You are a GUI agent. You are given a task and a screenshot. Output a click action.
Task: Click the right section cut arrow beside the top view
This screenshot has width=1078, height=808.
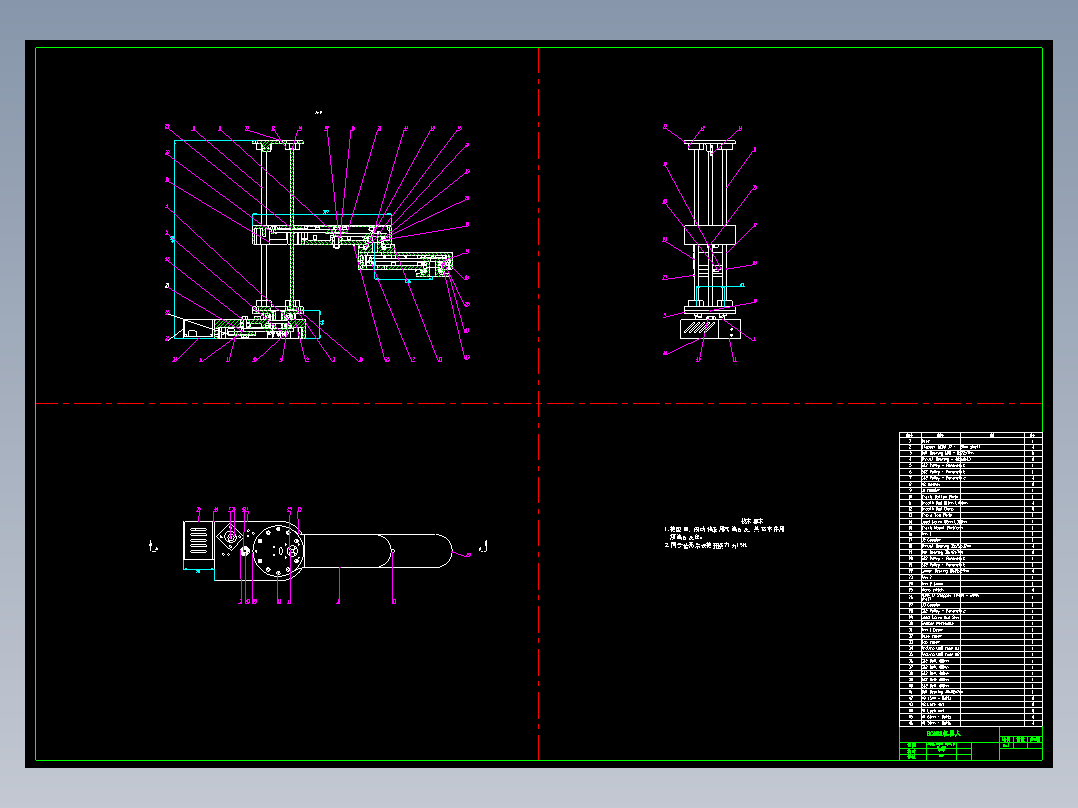[483, 547]
